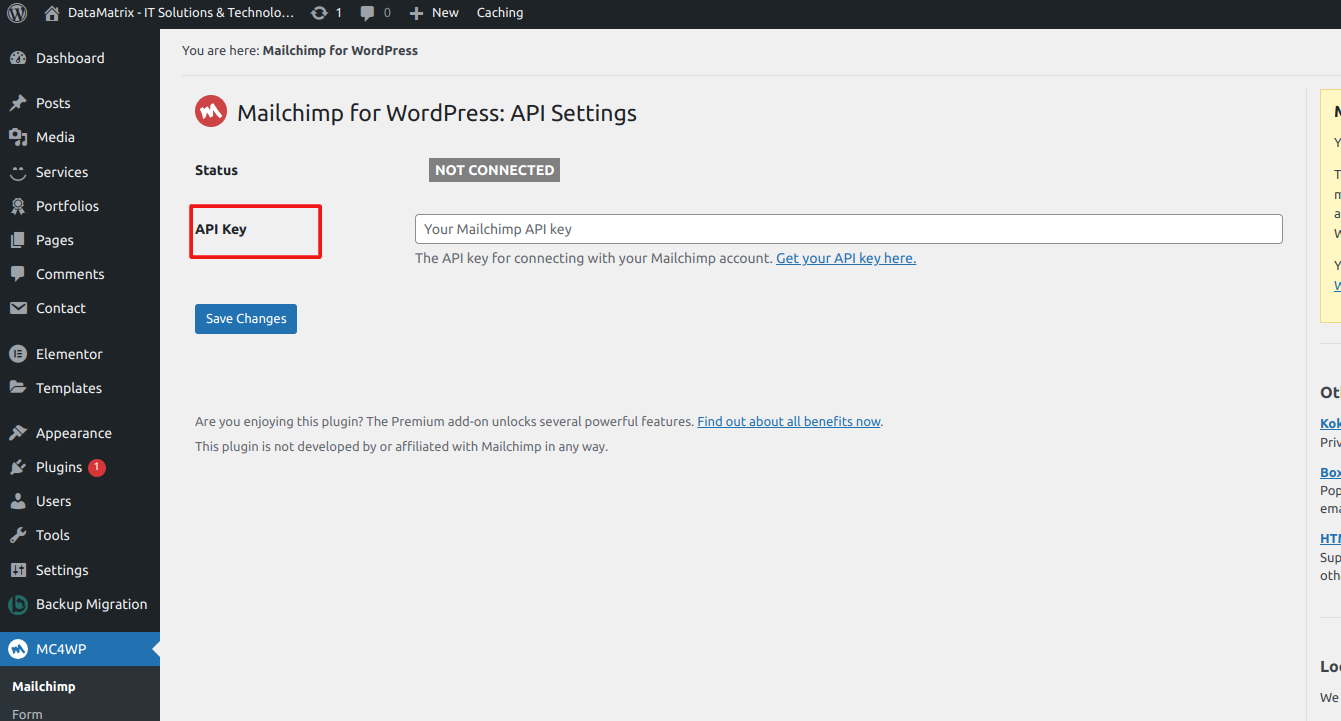Go to Templates in sidebar
This screenshot has height=721, width=1341.
click(80, 388)
